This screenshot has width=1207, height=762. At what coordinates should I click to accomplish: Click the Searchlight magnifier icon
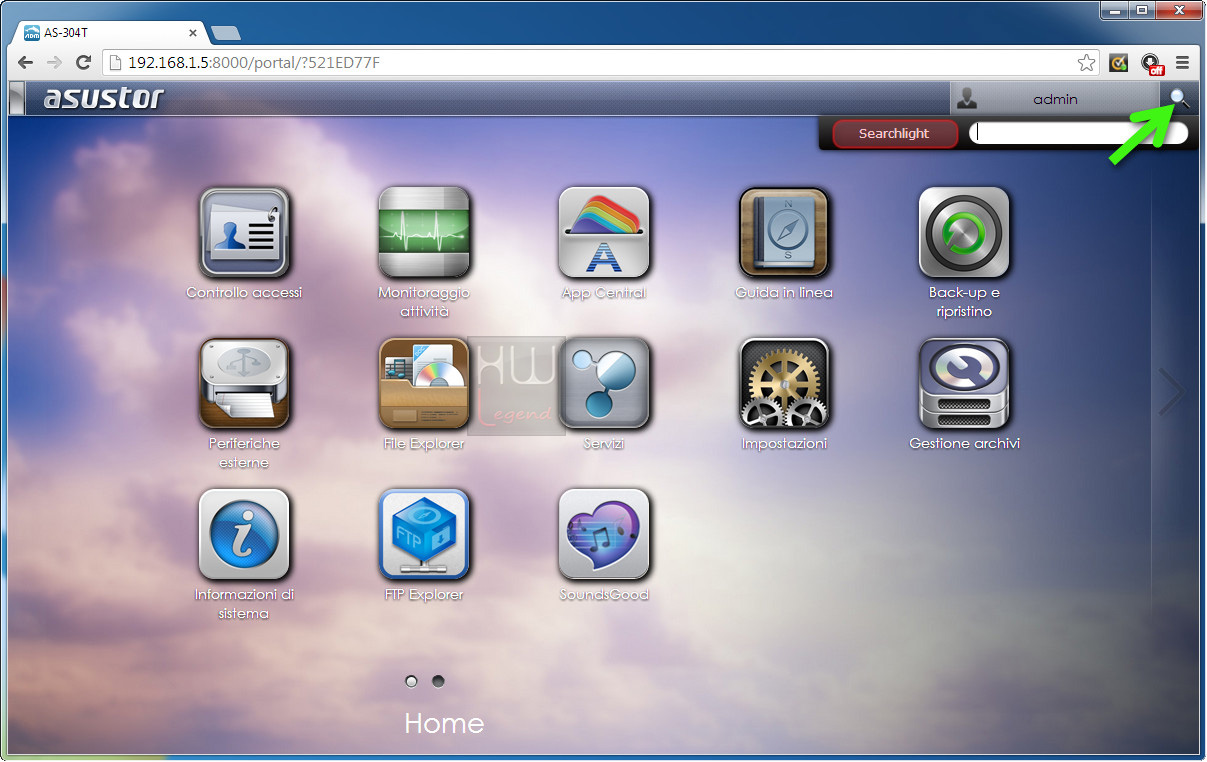tap(1180, 98)
